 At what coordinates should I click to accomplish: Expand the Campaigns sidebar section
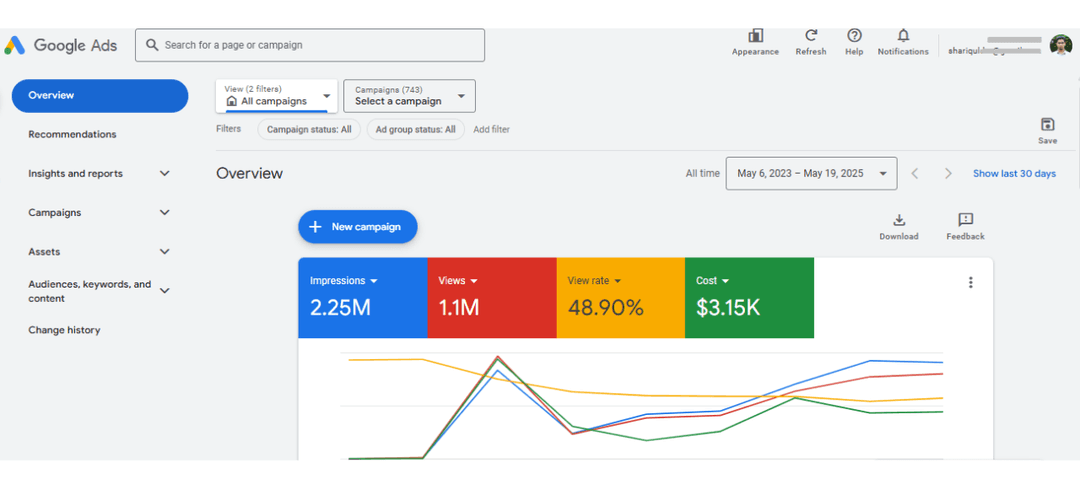(165, 213)
